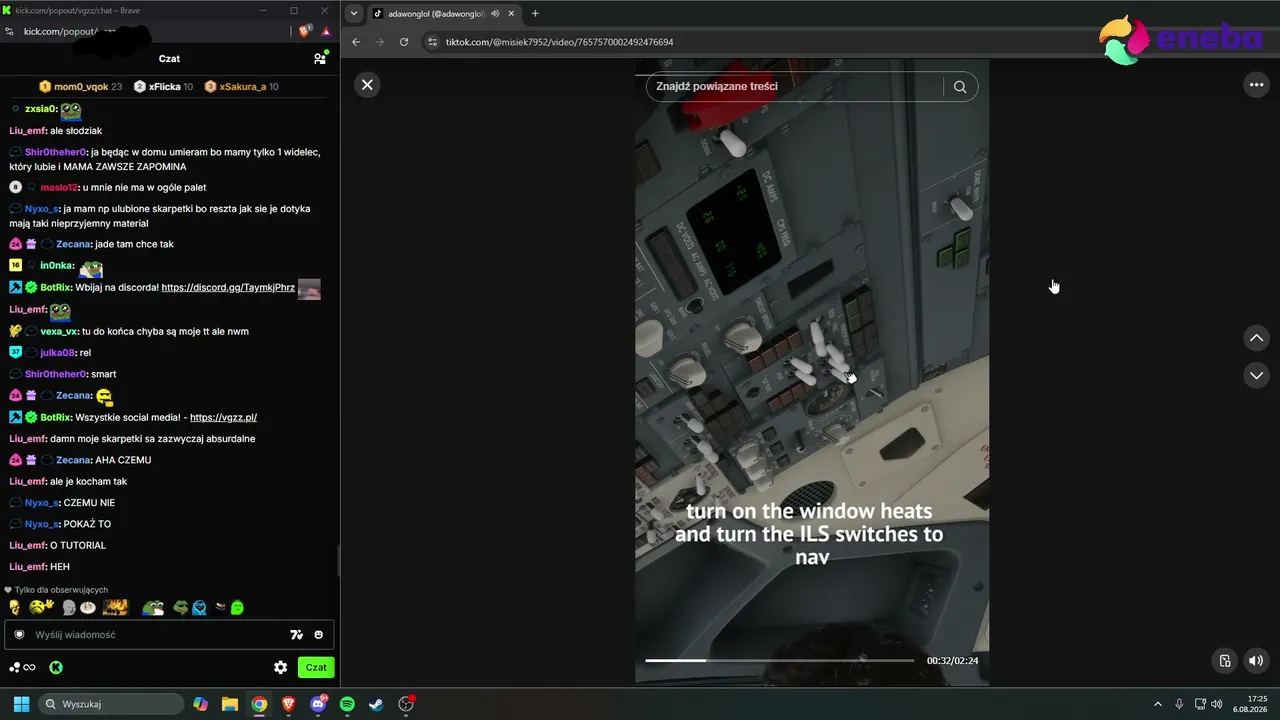Insert the sad waving emoji emote
The width and height of the screenshot is (1280, 720).
tap(41, 607)
